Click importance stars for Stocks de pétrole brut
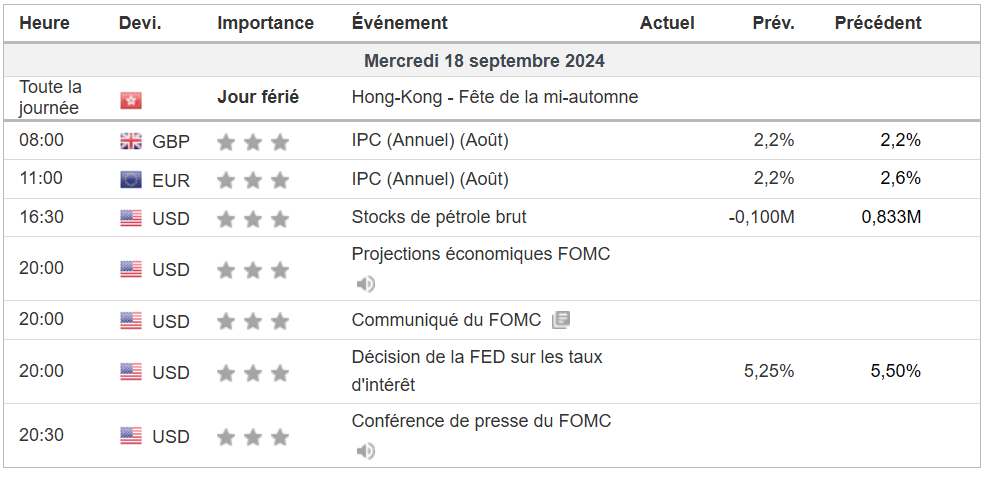 (x=253, y=219)
